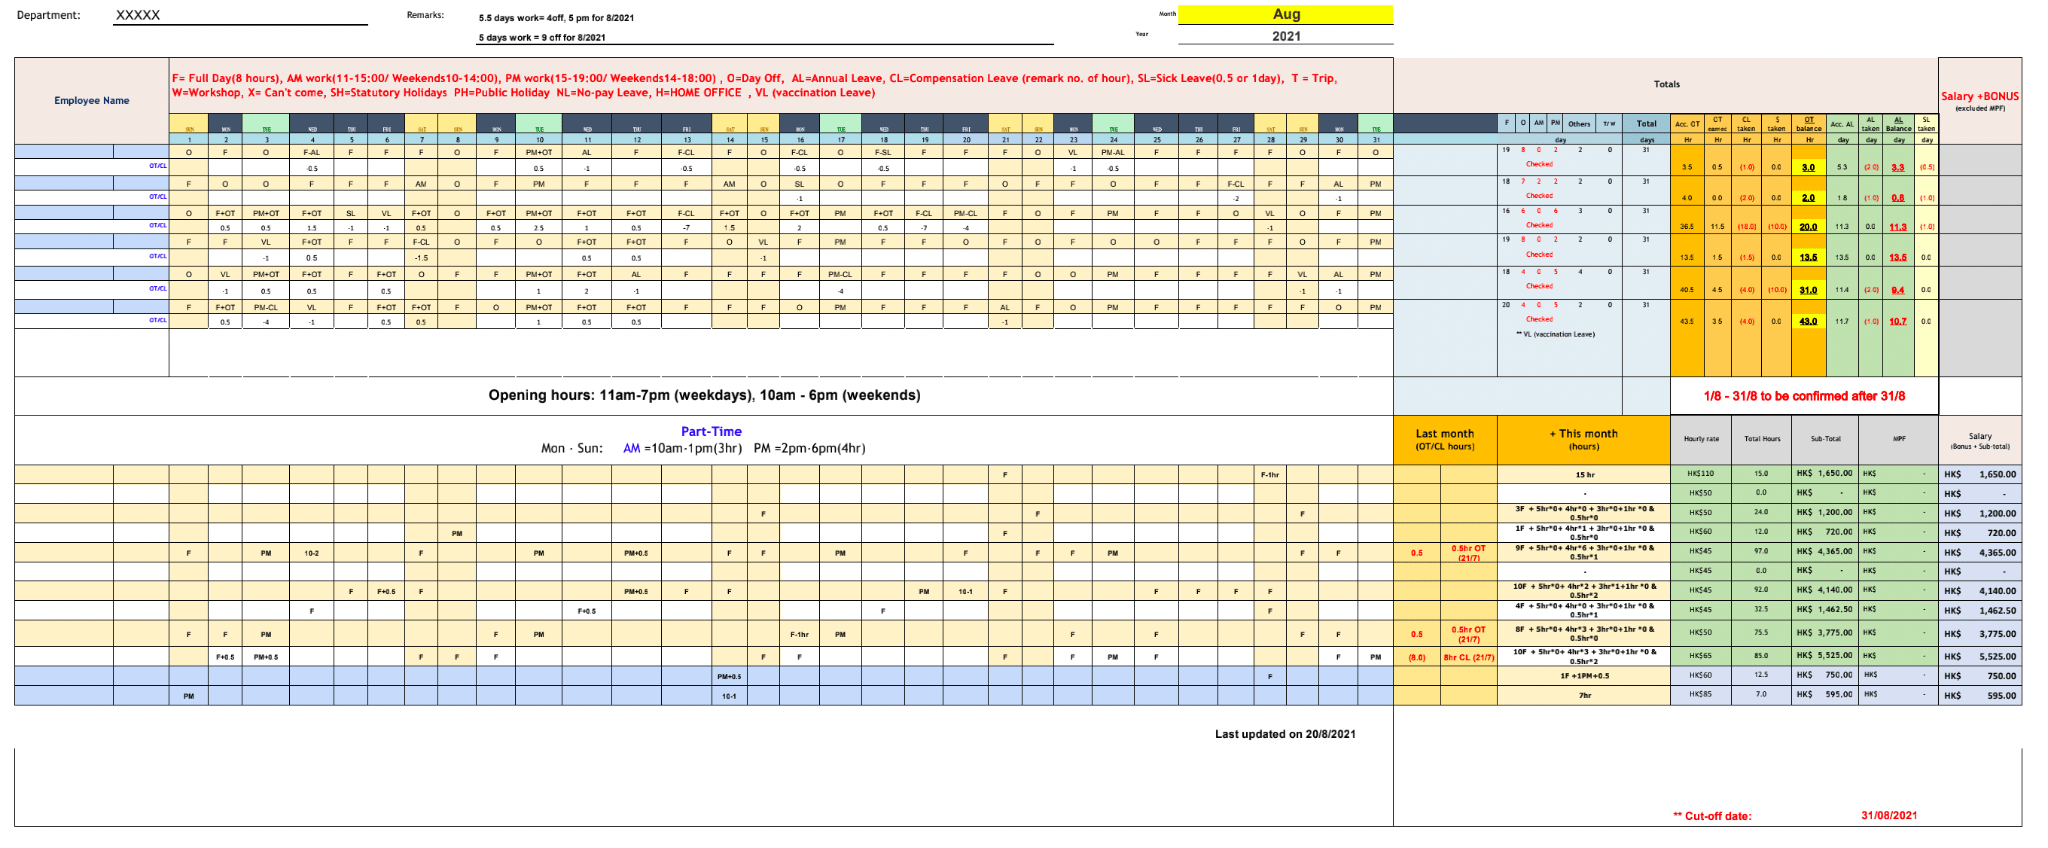The width and height of the screenshot is (2048, 848).
Task: Select the HK$110 hourly rate cell
Action: coord(1701,474)
